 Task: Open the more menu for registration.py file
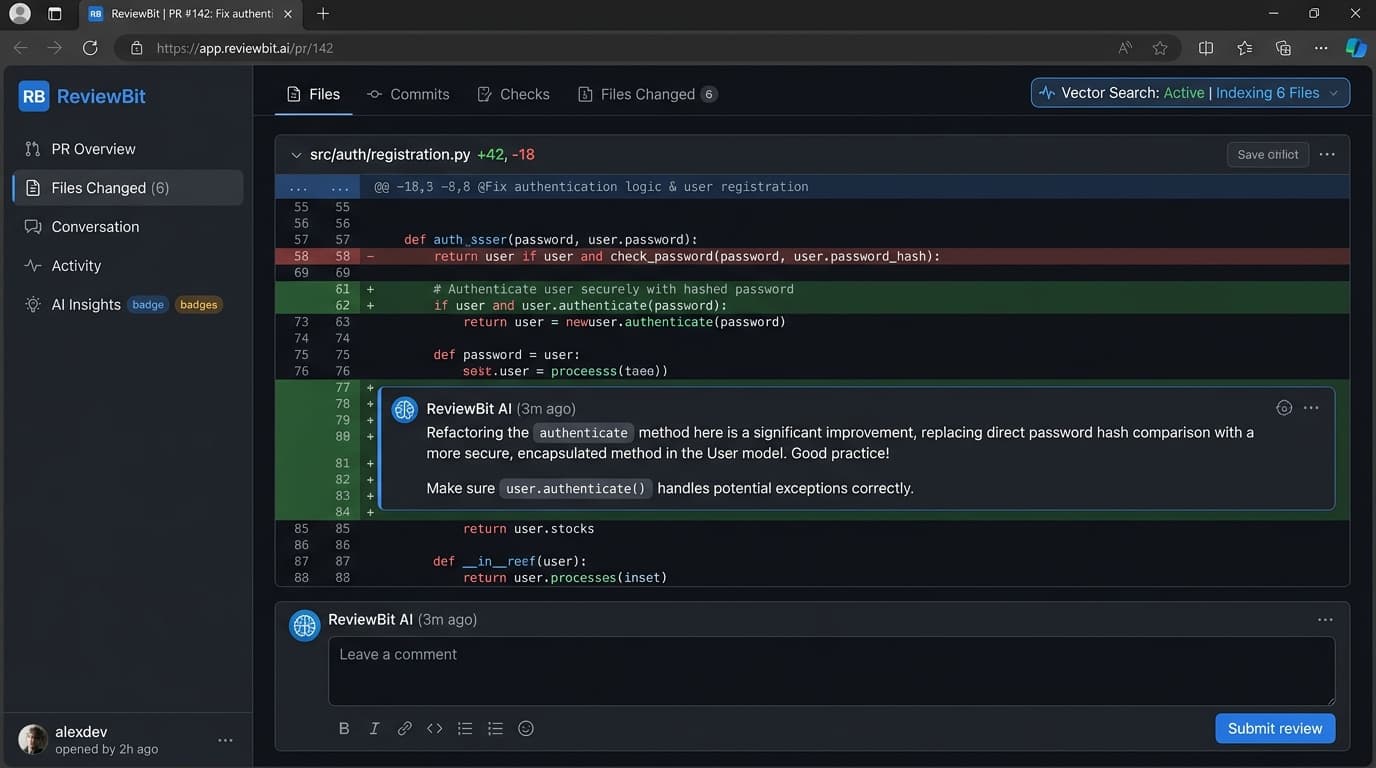[1327, 154]
